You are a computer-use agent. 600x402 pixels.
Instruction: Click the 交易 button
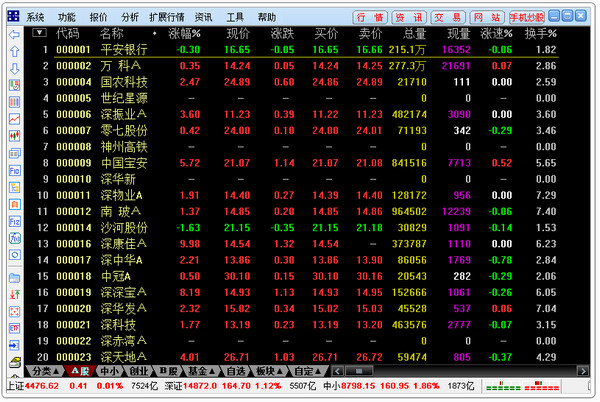coord(448,17)
